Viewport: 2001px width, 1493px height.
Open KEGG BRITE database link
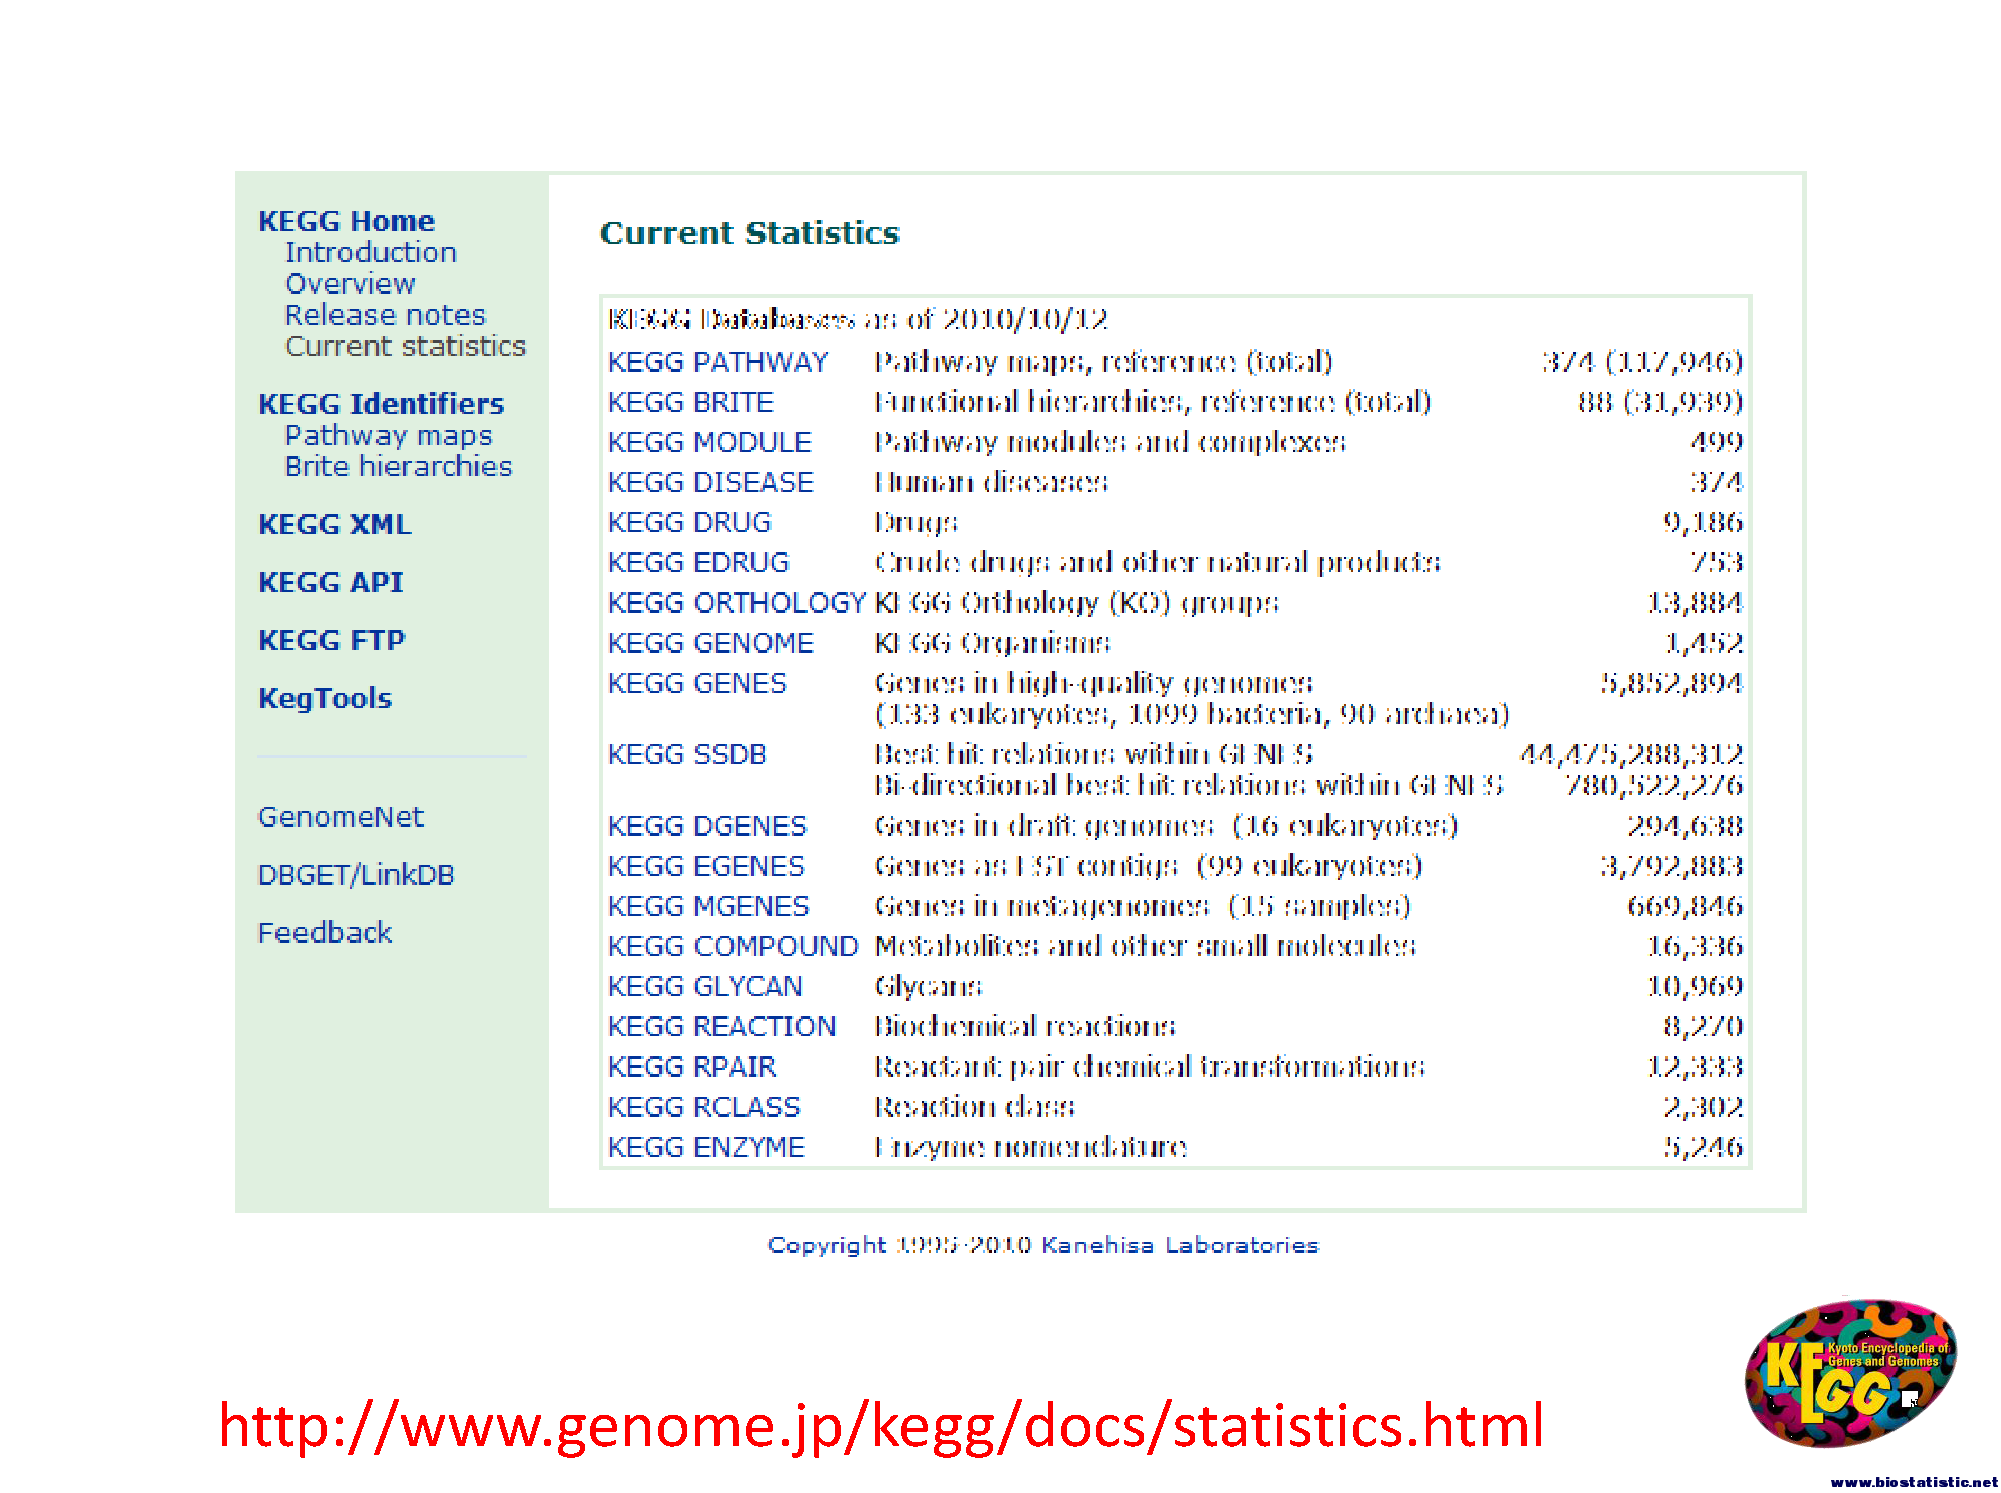[x=691, y=402]
